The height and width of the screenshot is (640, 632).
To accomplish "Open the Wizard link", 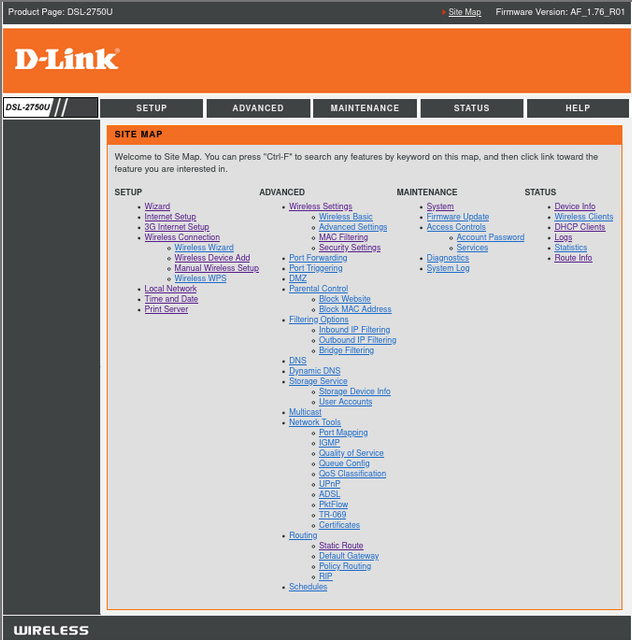I will point(157,207).
